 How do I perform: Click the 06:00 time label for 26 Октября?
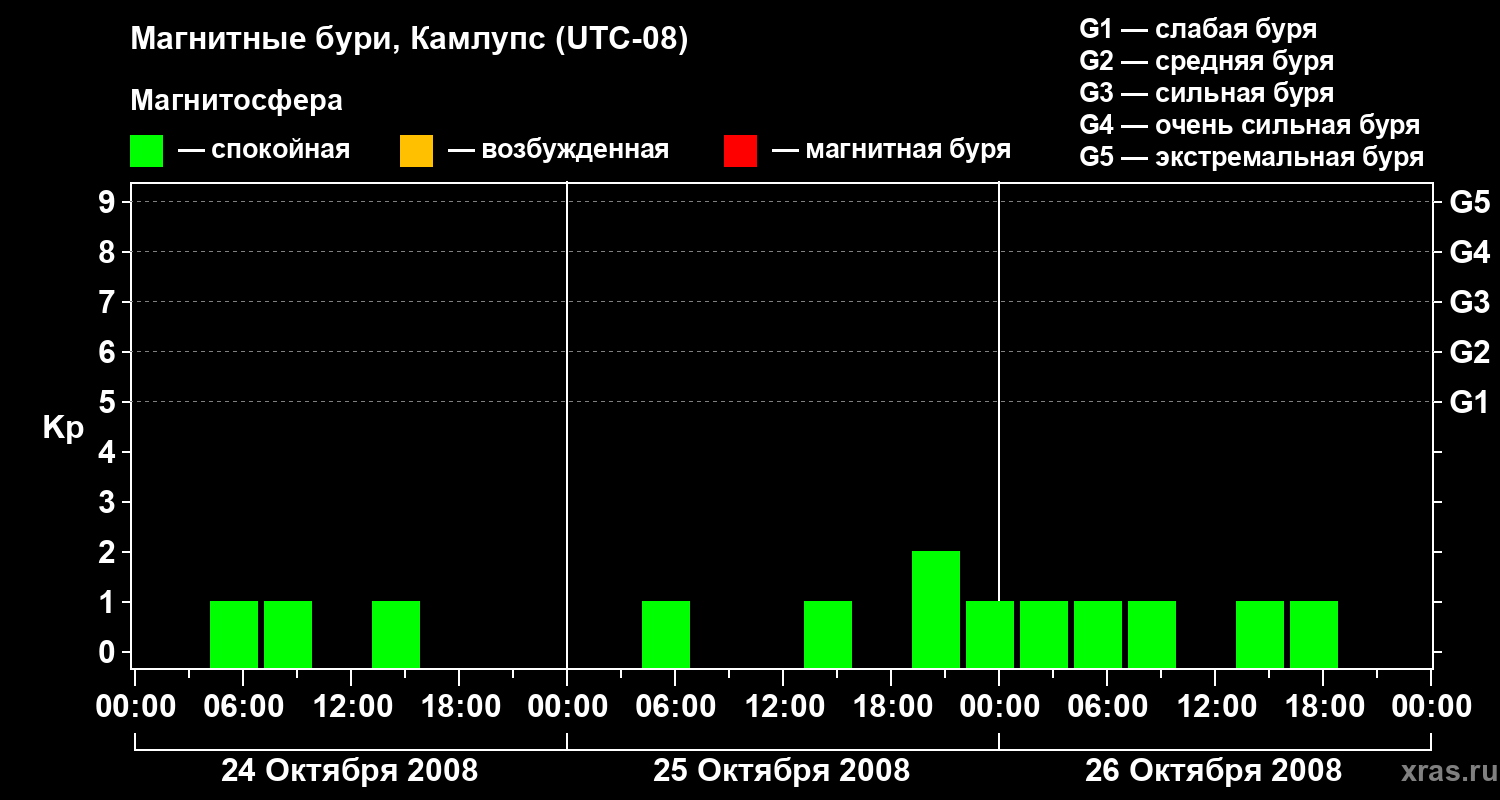(x=1106, y=707)
